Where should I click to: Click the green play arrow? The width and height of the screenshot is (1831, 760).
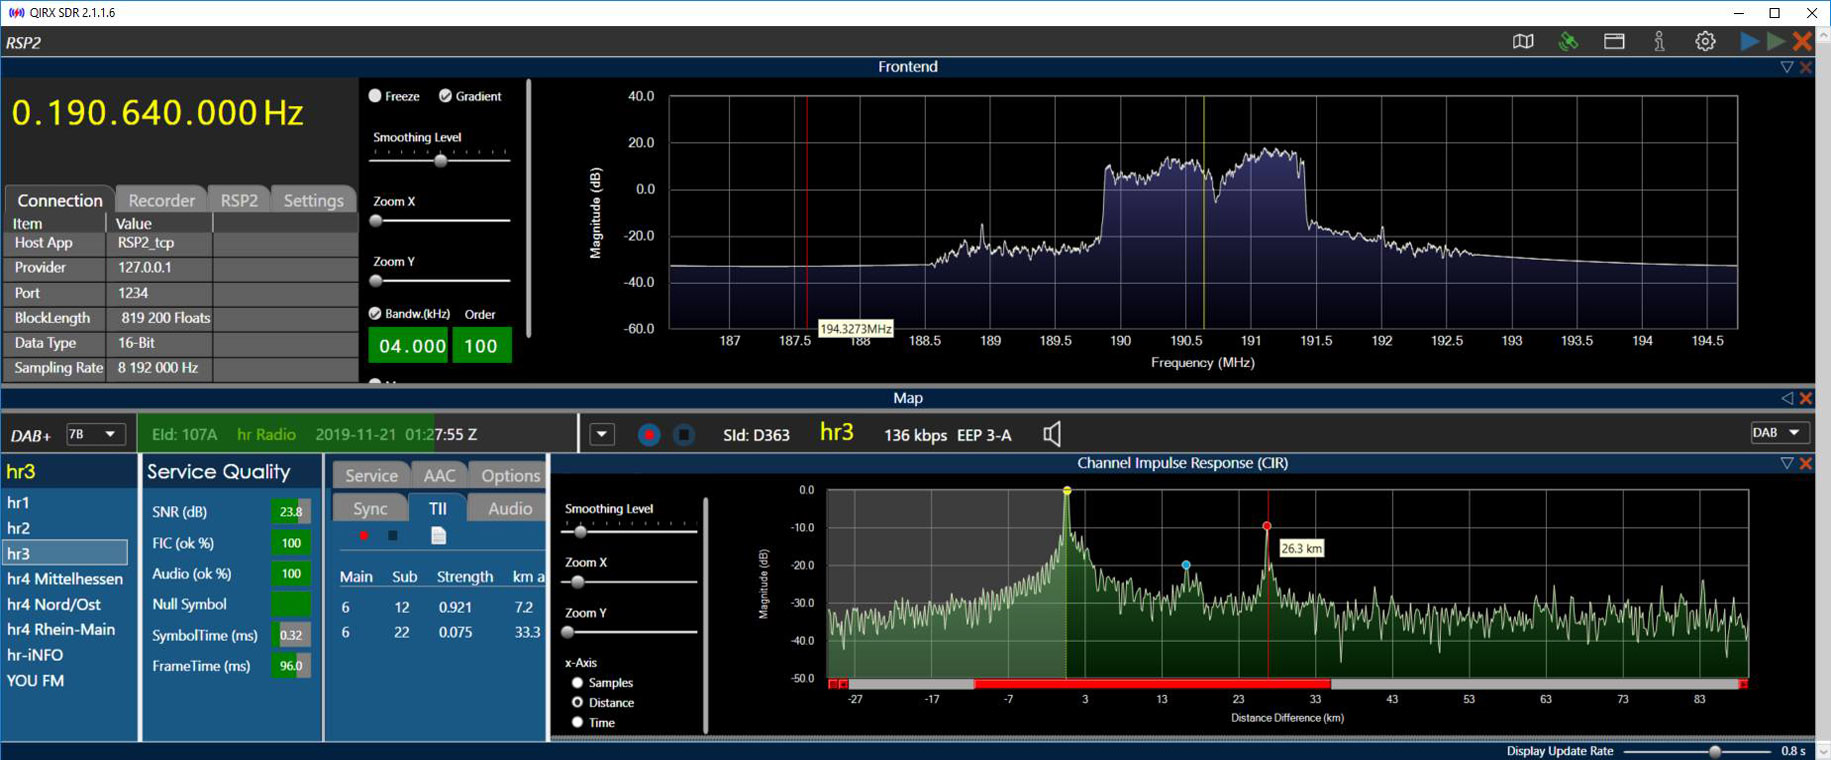(1776, 41)
